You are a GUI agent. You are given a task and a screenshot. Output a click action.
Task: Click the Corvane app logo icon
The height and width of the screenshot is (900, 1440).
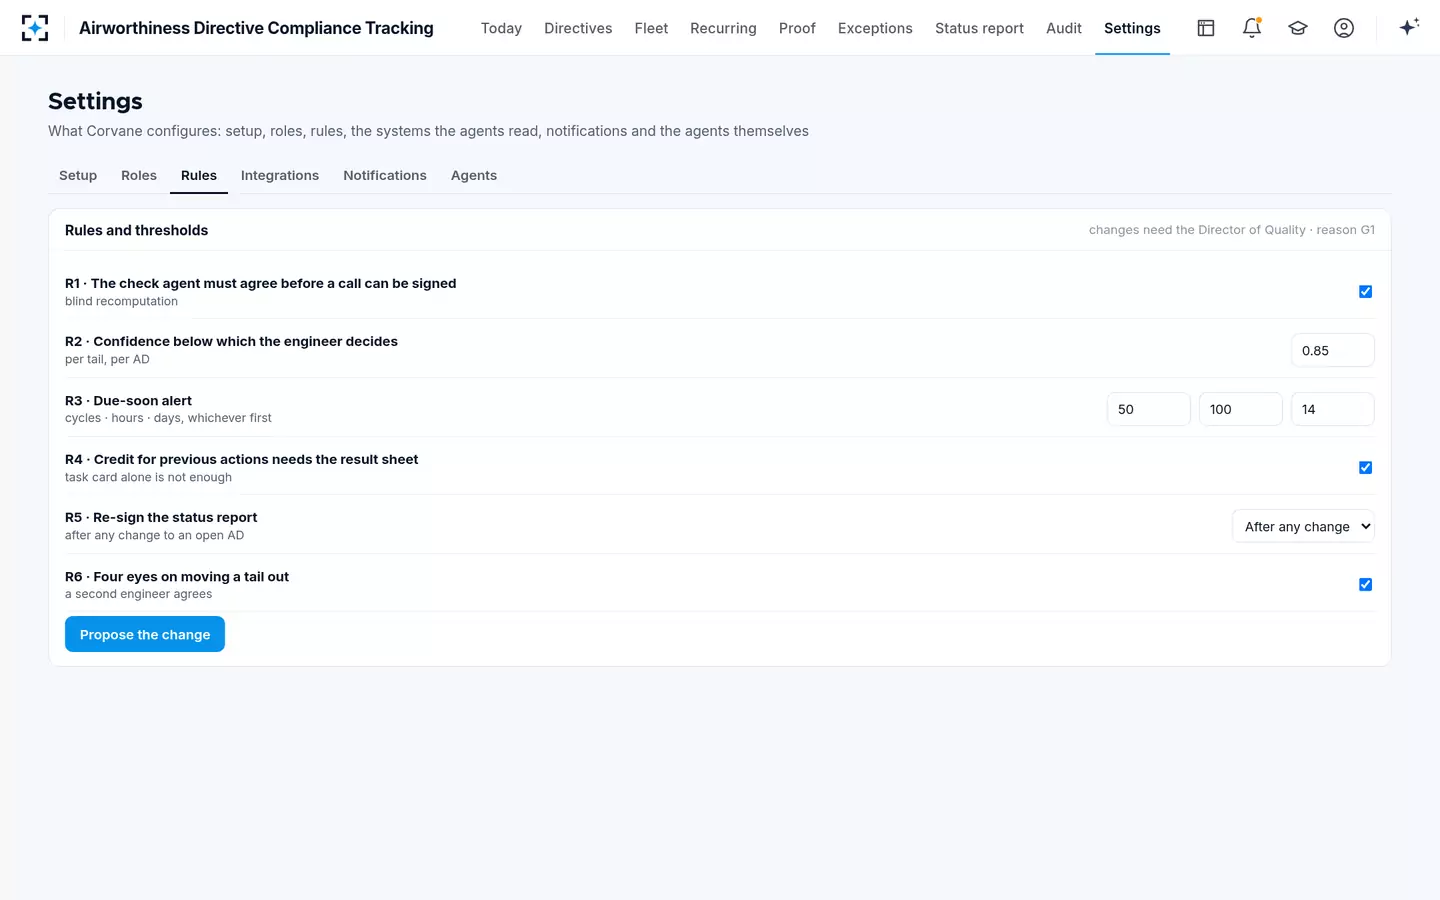click(x=35, y=28)
